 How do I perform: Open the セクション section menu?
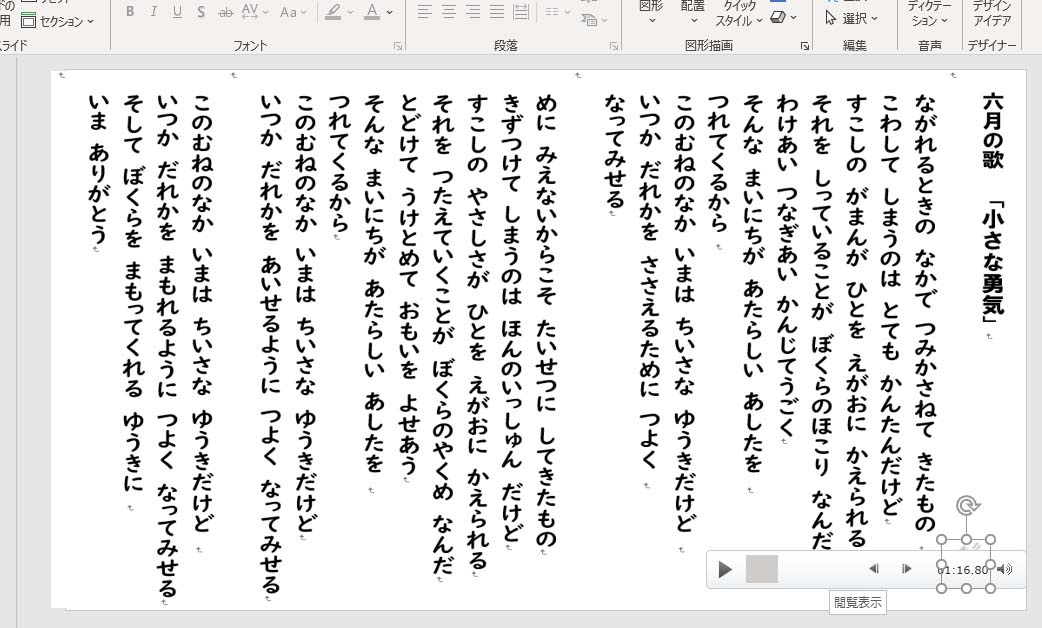click(57, 21)
